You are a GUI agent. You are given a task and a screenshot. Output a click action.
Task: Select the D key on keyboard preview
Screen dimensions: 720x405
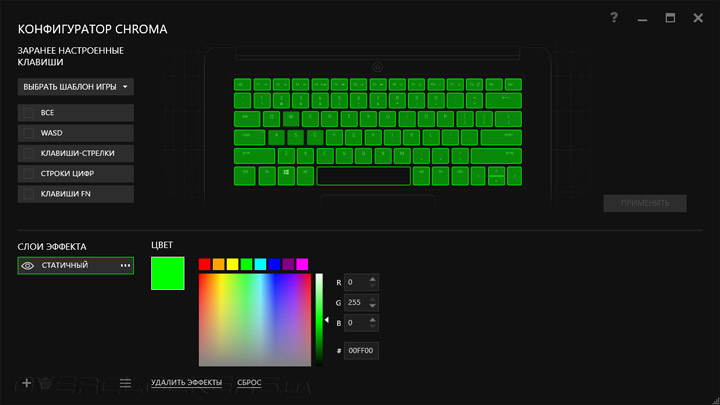tap(315, 137)
